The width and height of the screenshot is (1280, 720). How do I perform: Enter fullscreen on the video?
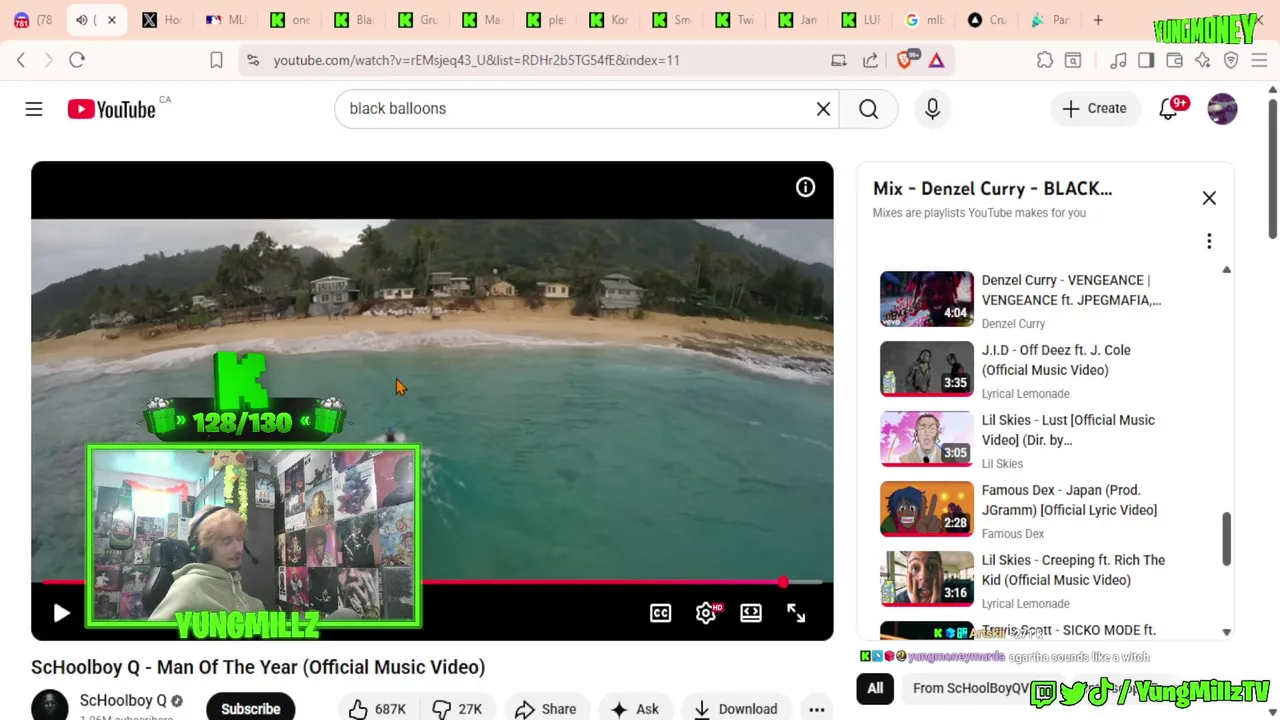(796, 613)
